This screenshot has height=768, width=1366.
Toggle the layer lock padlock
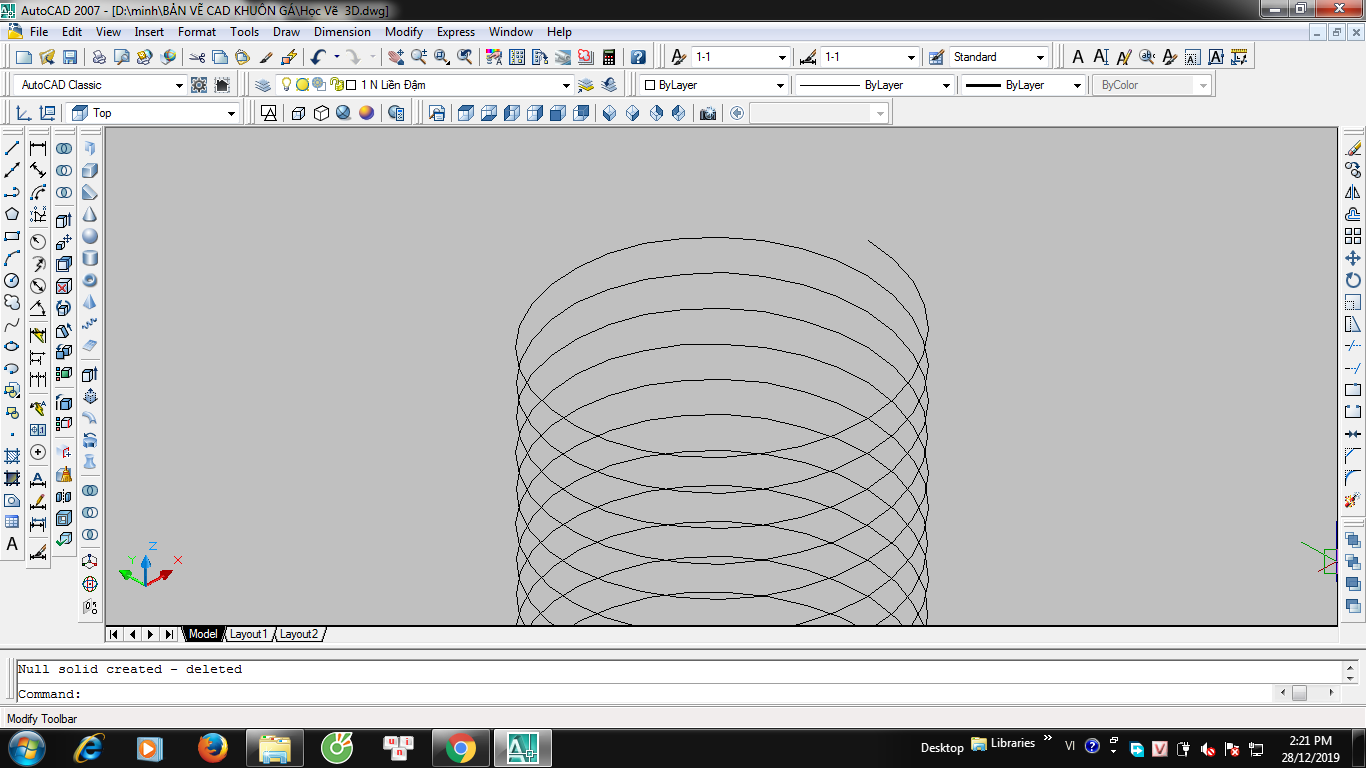pos(336,85)
